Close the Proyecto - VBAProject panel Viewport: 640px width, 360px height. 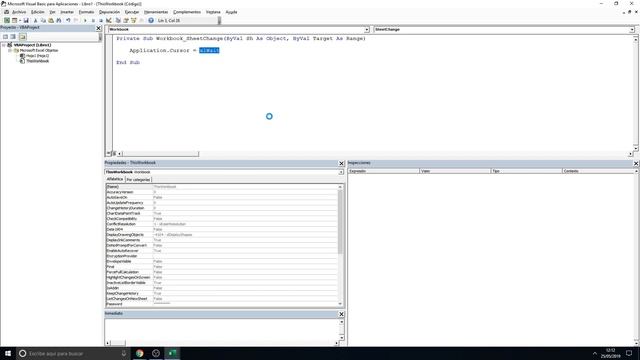pyautogui.click(x=98, y=28)
